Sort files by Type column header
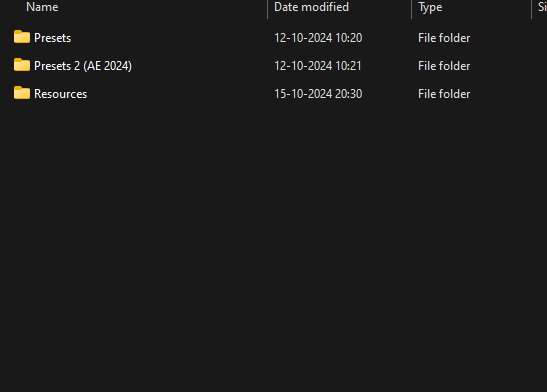 (x=430, y=7)
